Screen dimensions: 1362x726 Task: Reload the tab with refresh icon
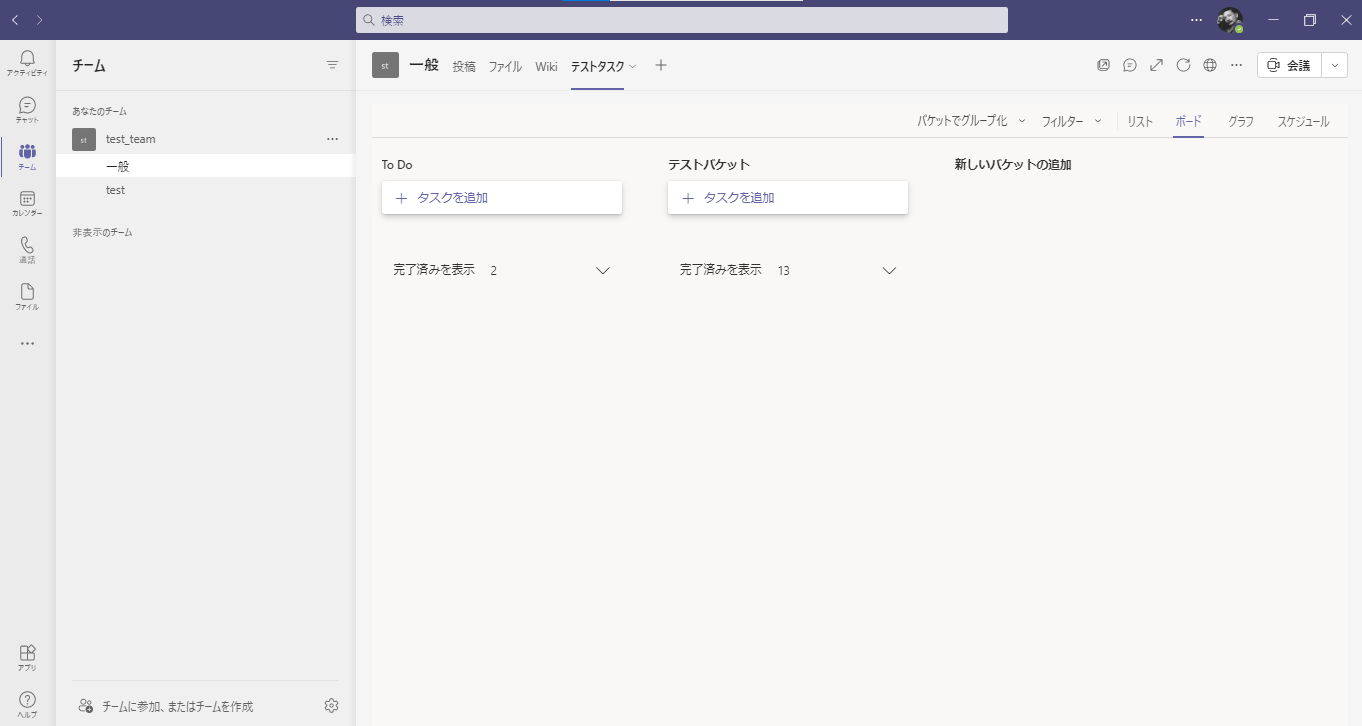1183,65
